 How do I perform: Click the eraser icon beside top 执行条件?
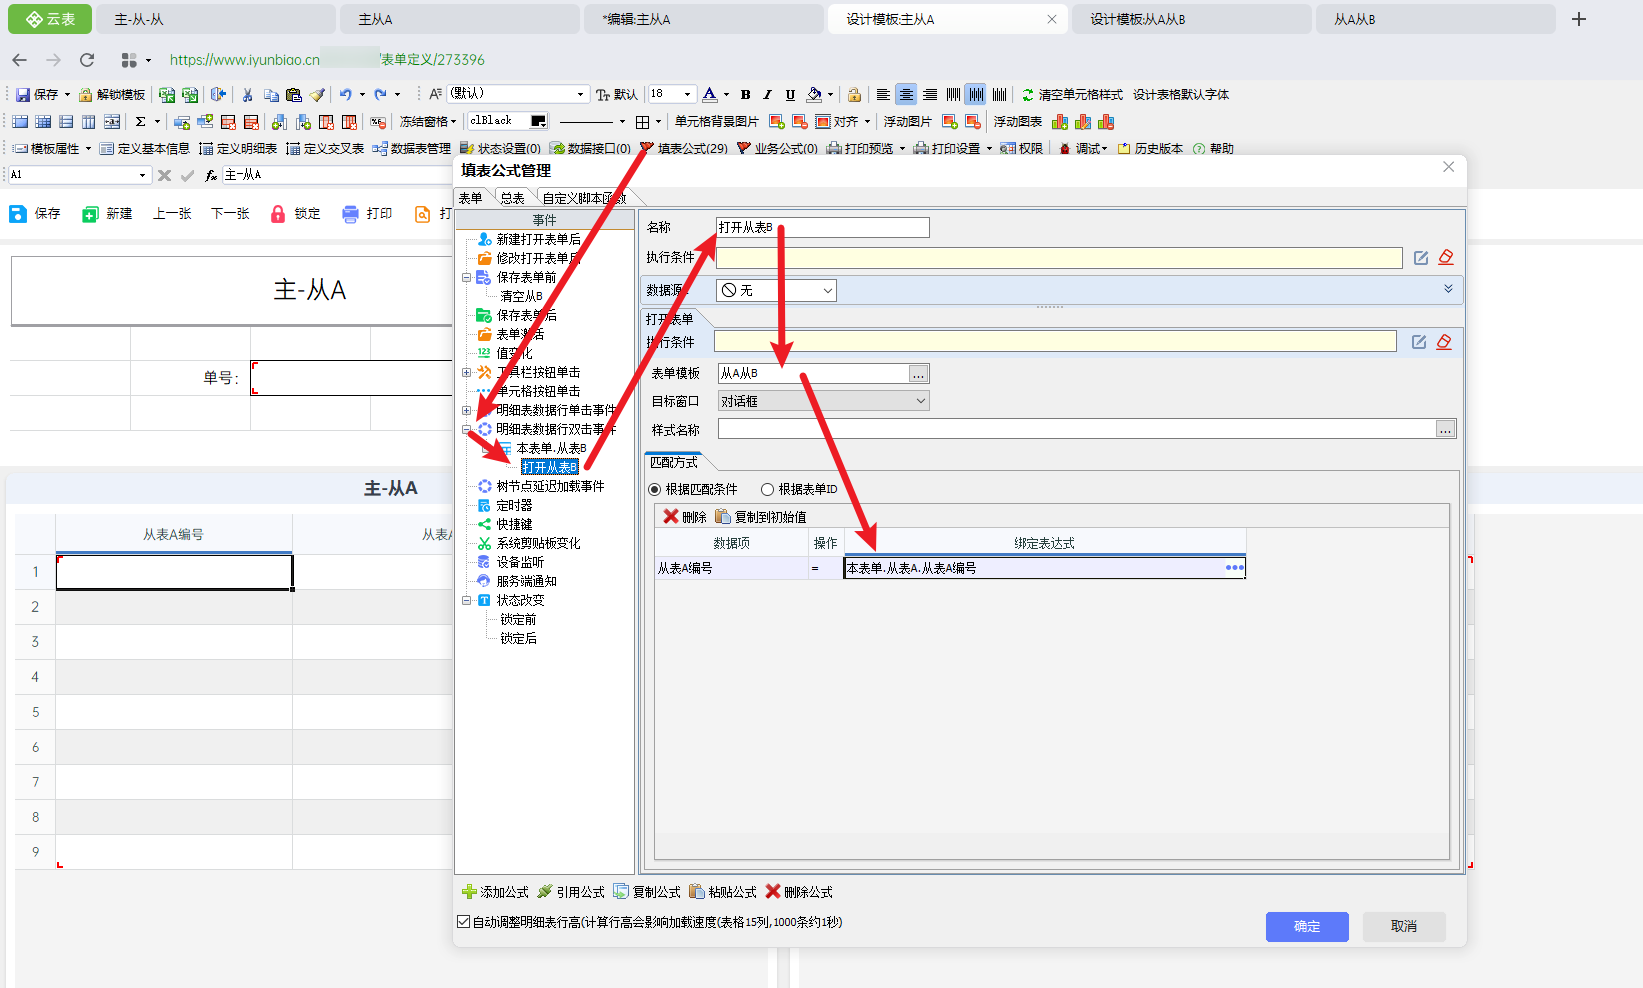click(x=1446, y=258)
